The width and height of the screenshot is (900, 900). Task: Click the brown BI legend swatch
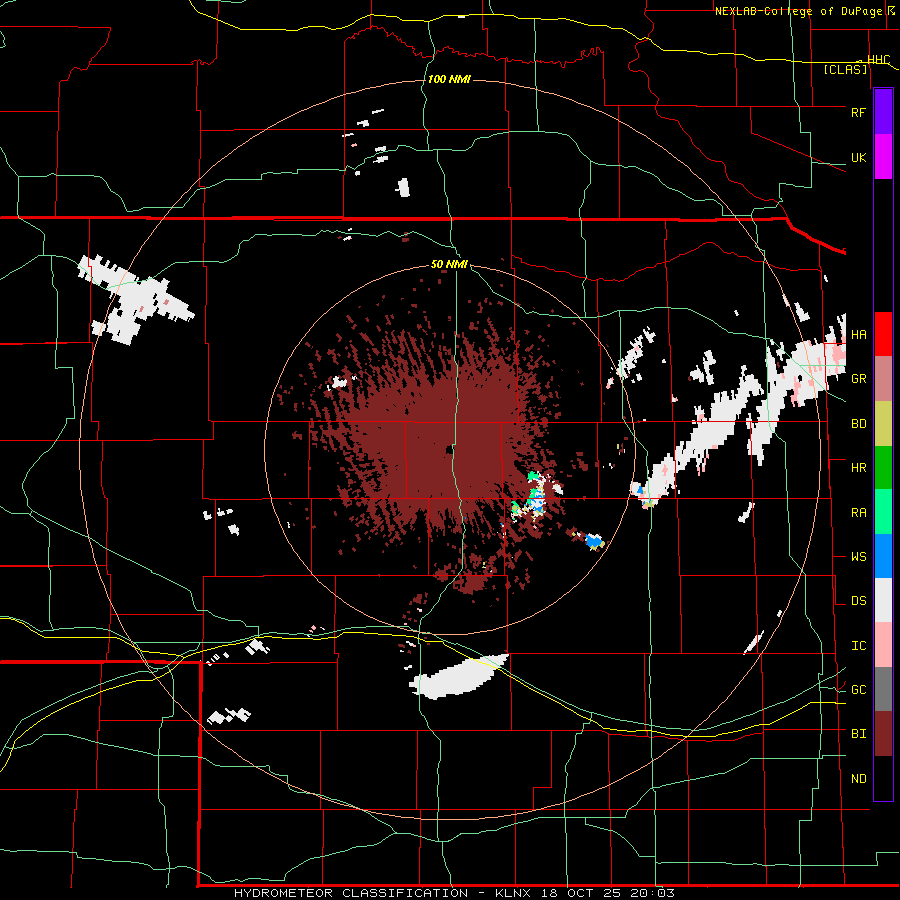coord(883,734)
